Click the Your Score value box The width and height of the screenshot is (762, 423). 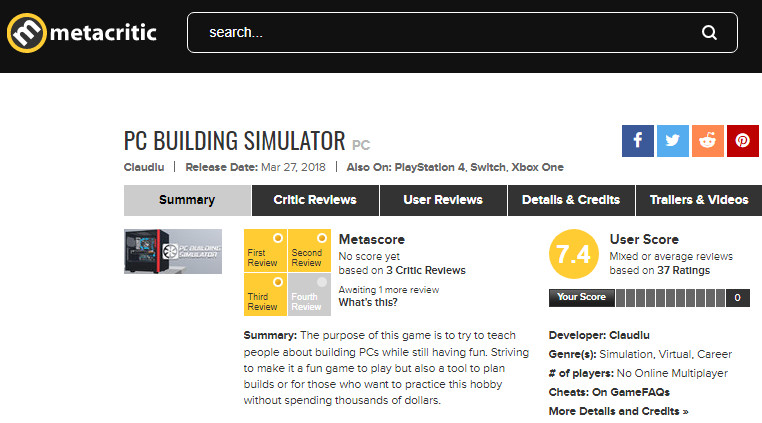click(x=738, y=298)
